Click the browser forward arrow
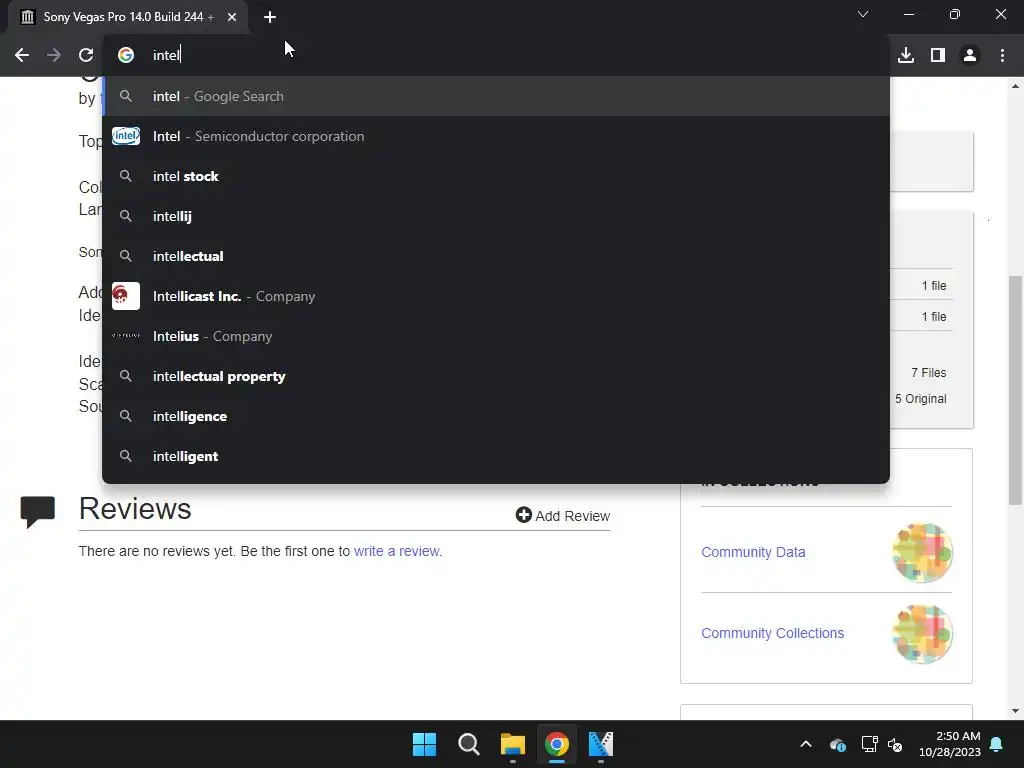This screenshot has width=1024, height=768. click(x=54, y=56)
